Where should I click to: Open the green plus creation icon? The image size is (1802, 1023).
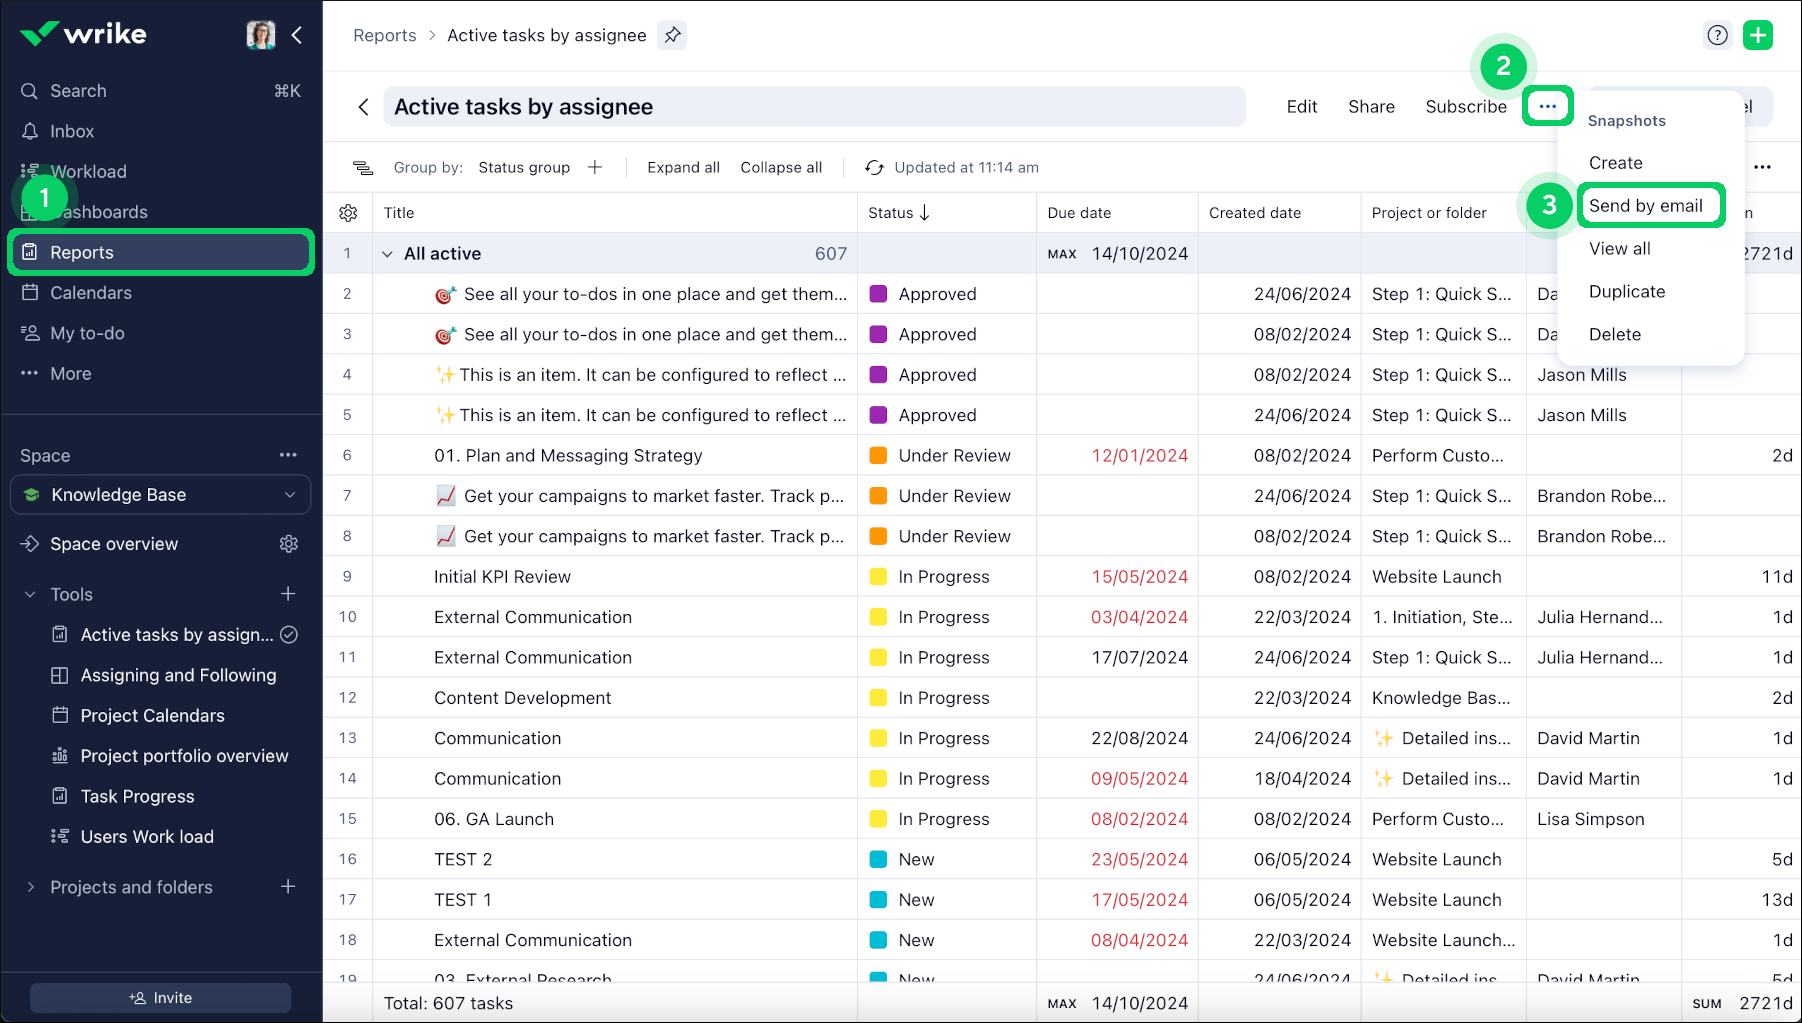tap(1759, 35)
